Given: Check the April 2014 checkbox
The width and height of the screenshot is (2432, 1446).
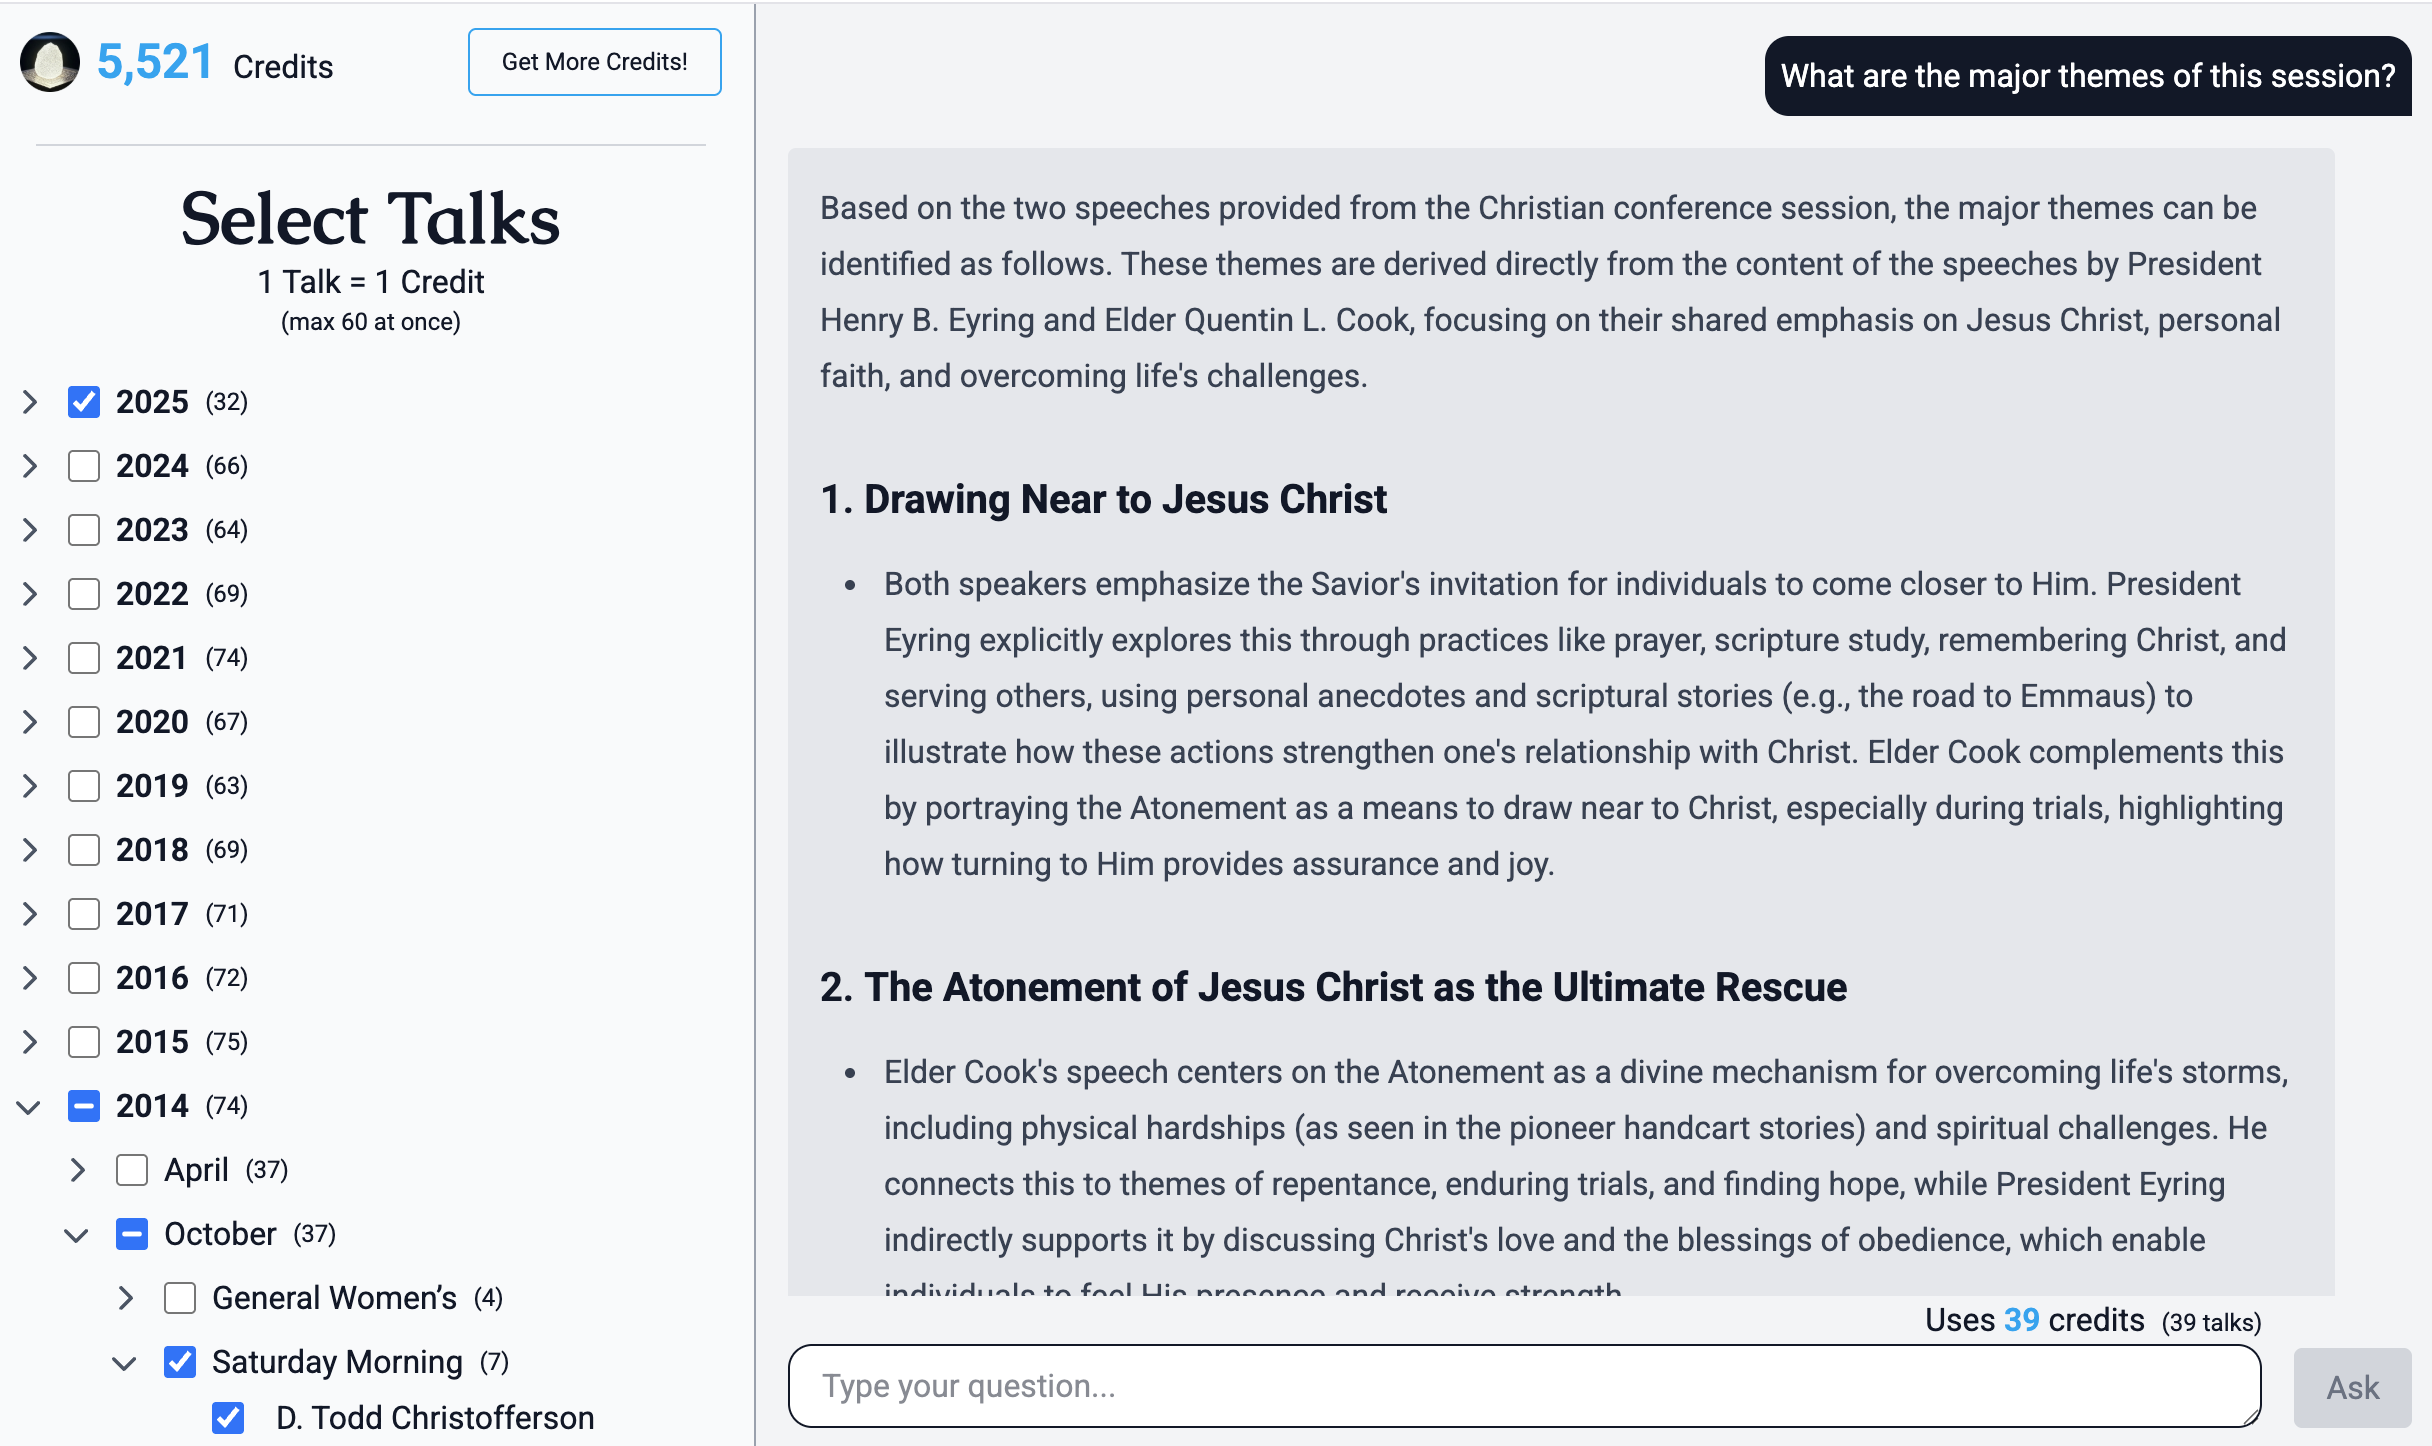Looking at the screenshot, I should 132,1170.
